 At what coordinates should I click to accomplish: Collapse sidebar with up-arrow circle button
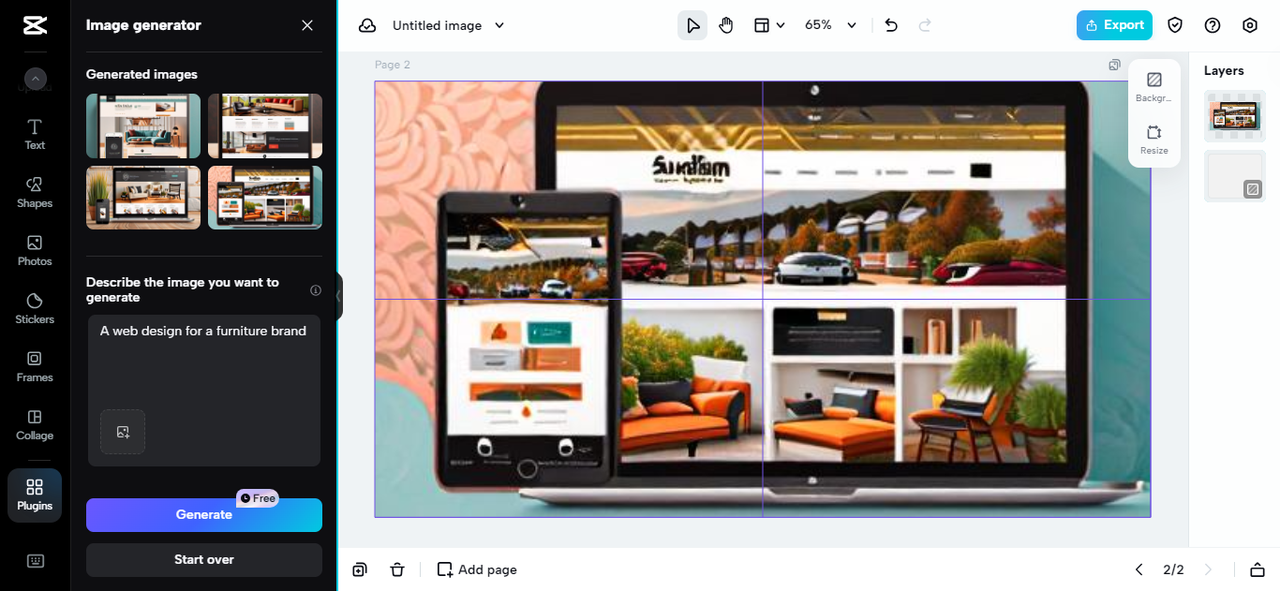(x=35, y=79)
